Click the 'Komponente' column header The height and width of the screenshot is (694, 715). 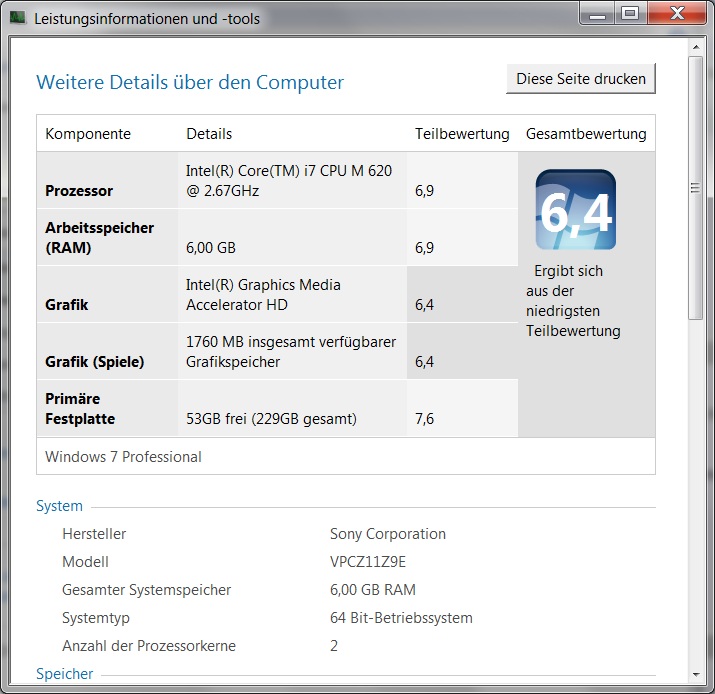pos(88,134)
